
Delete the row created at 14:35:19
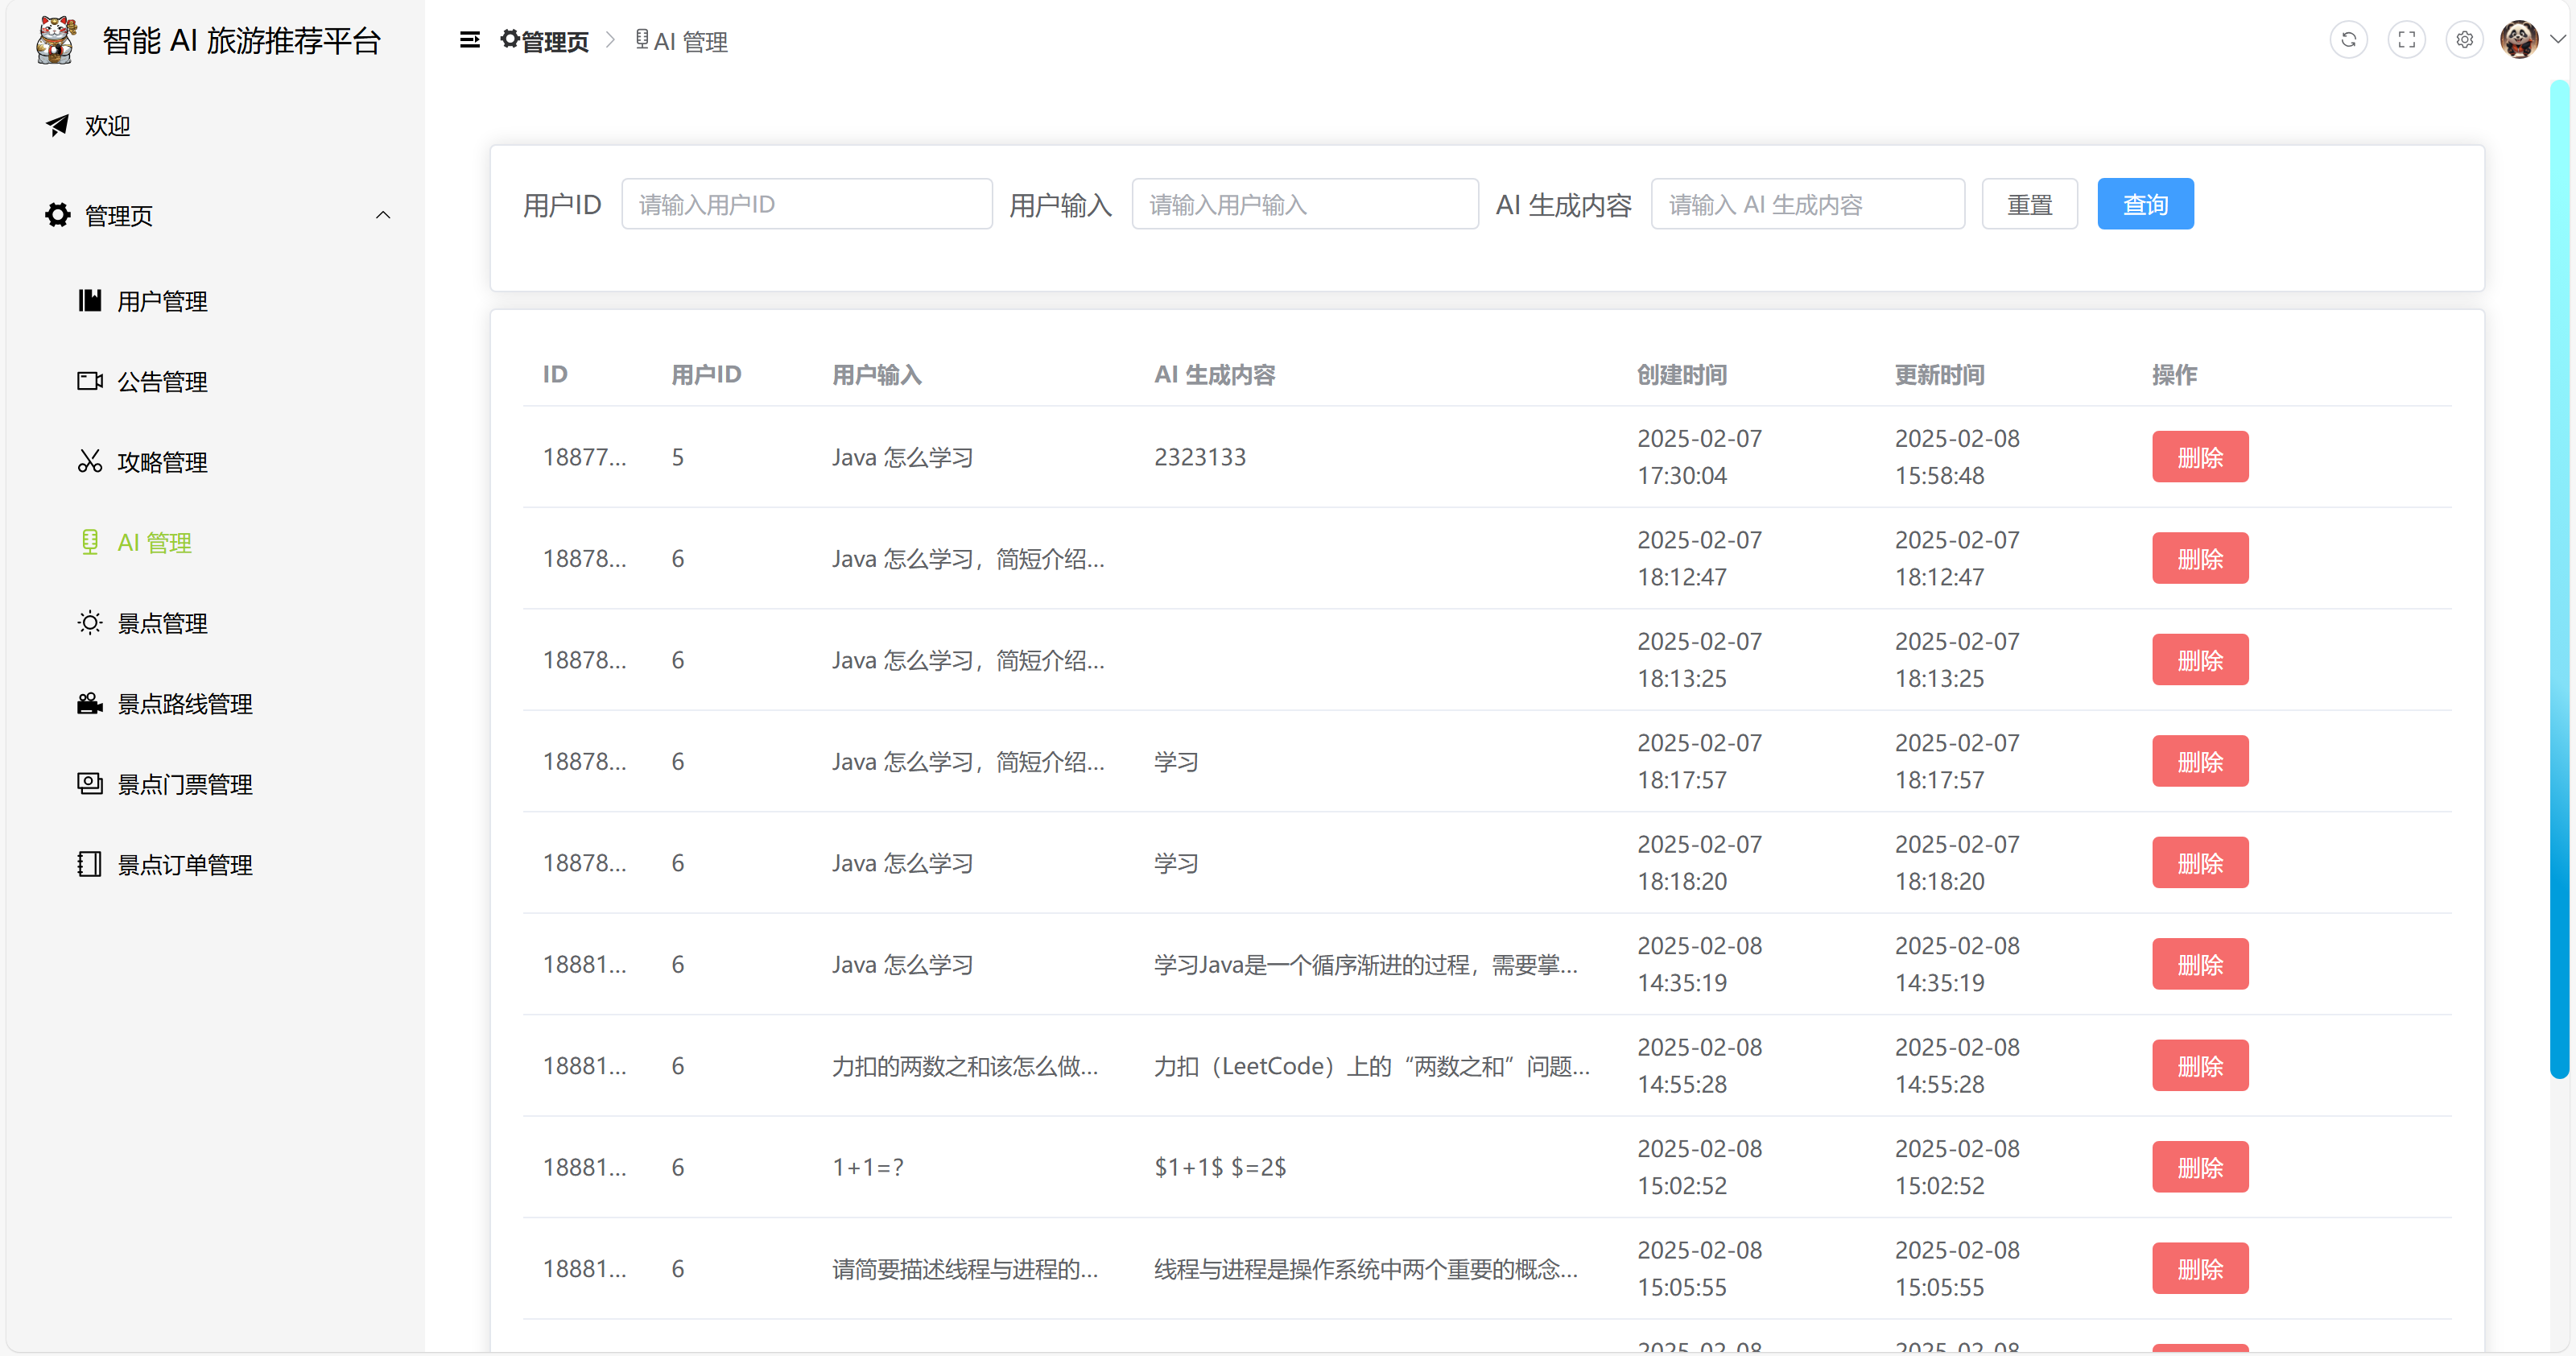click(2200, 964)
